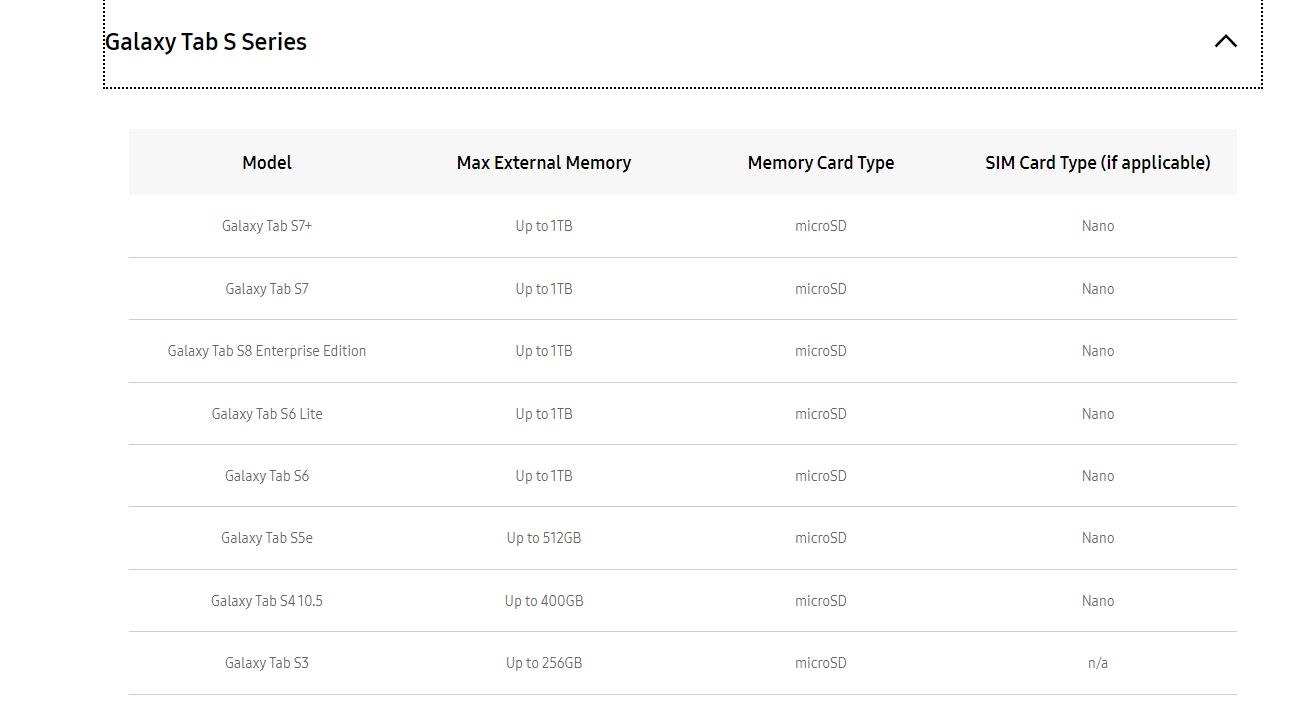Click the Up to 512GB memory value
The width and height of the screenshot is (1302, 706).
point(544,538)
